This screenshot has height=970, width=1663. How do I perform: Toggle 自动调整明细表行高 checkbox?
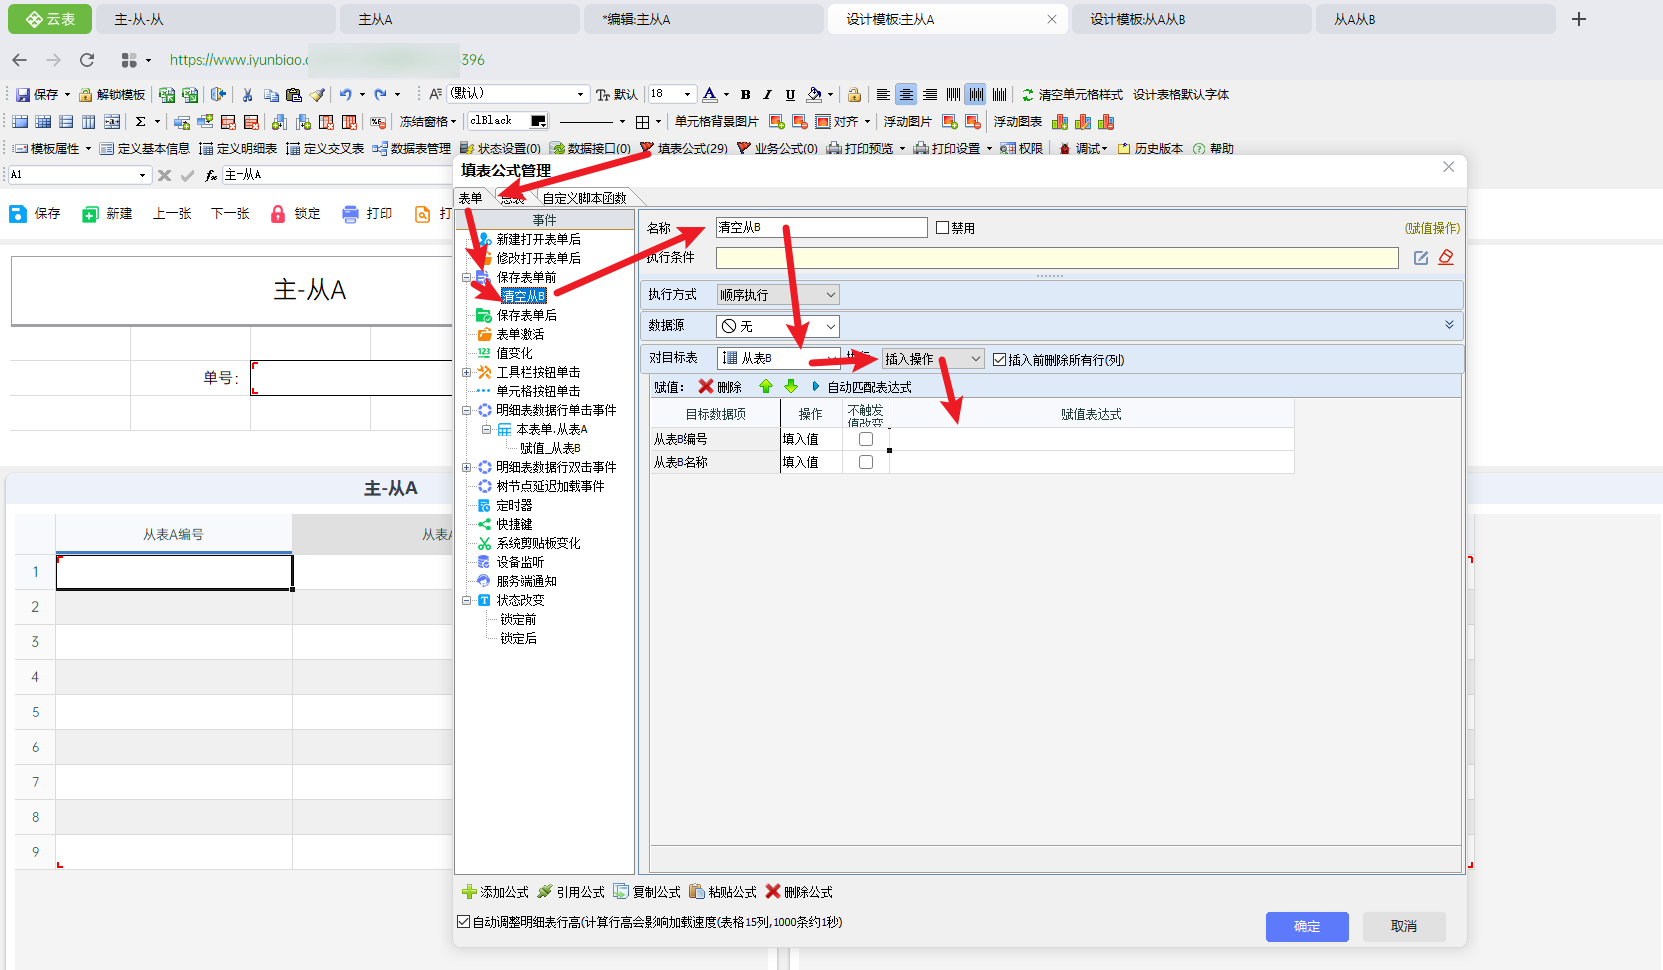point(463,922)
